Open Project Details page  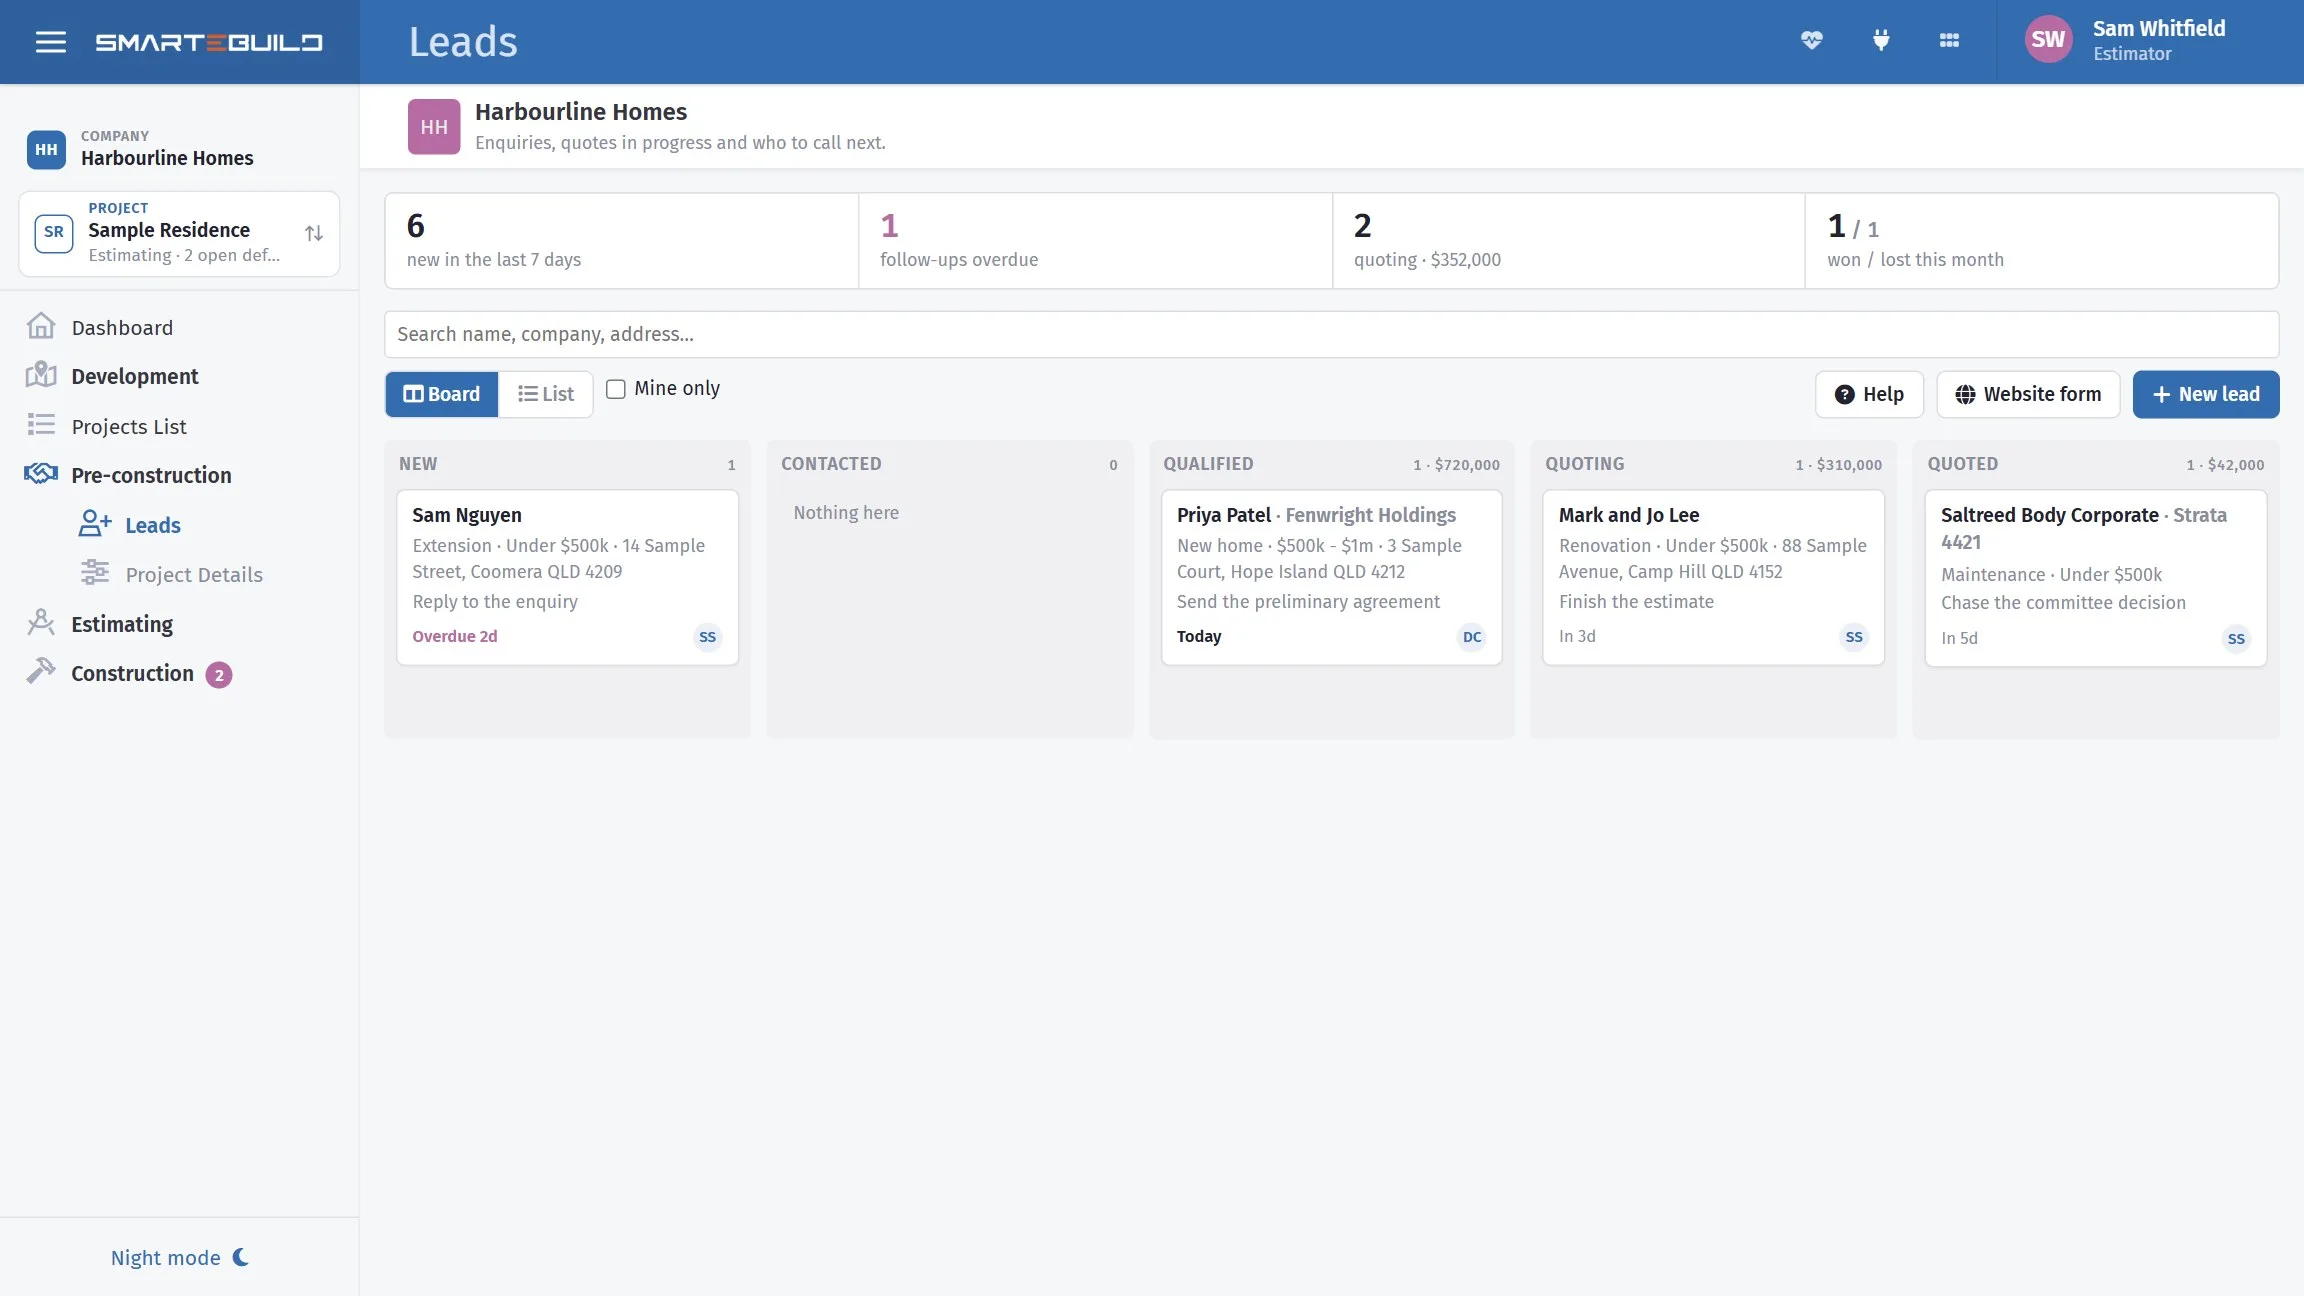click(x=194, y=574)
